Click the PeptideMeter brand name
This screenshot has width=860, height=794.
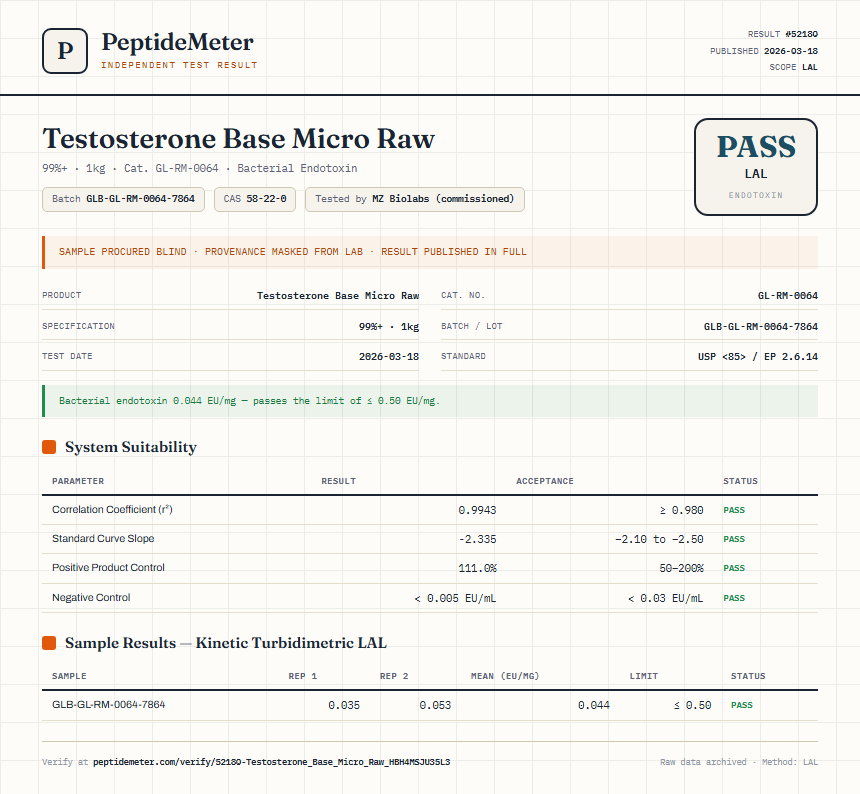pos(178,42)
